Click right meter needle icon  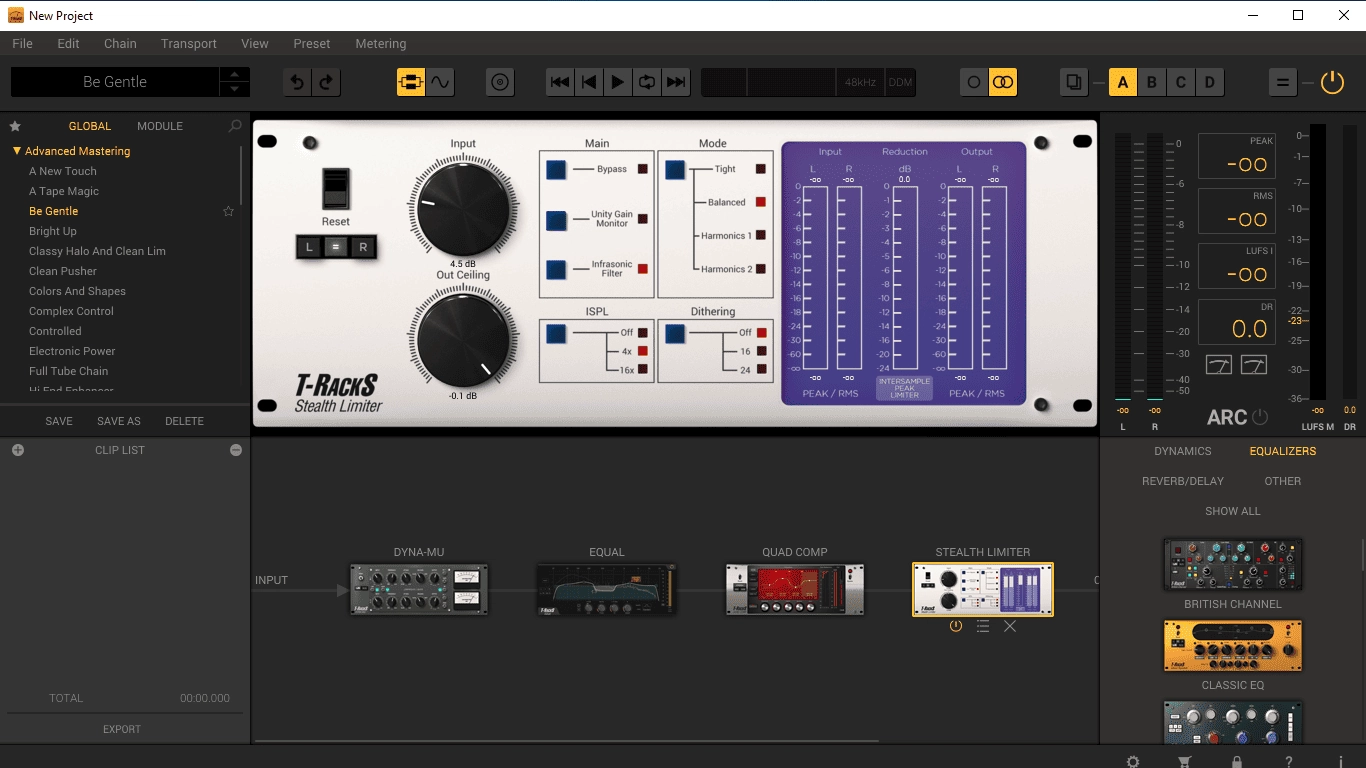(1253, 365)
